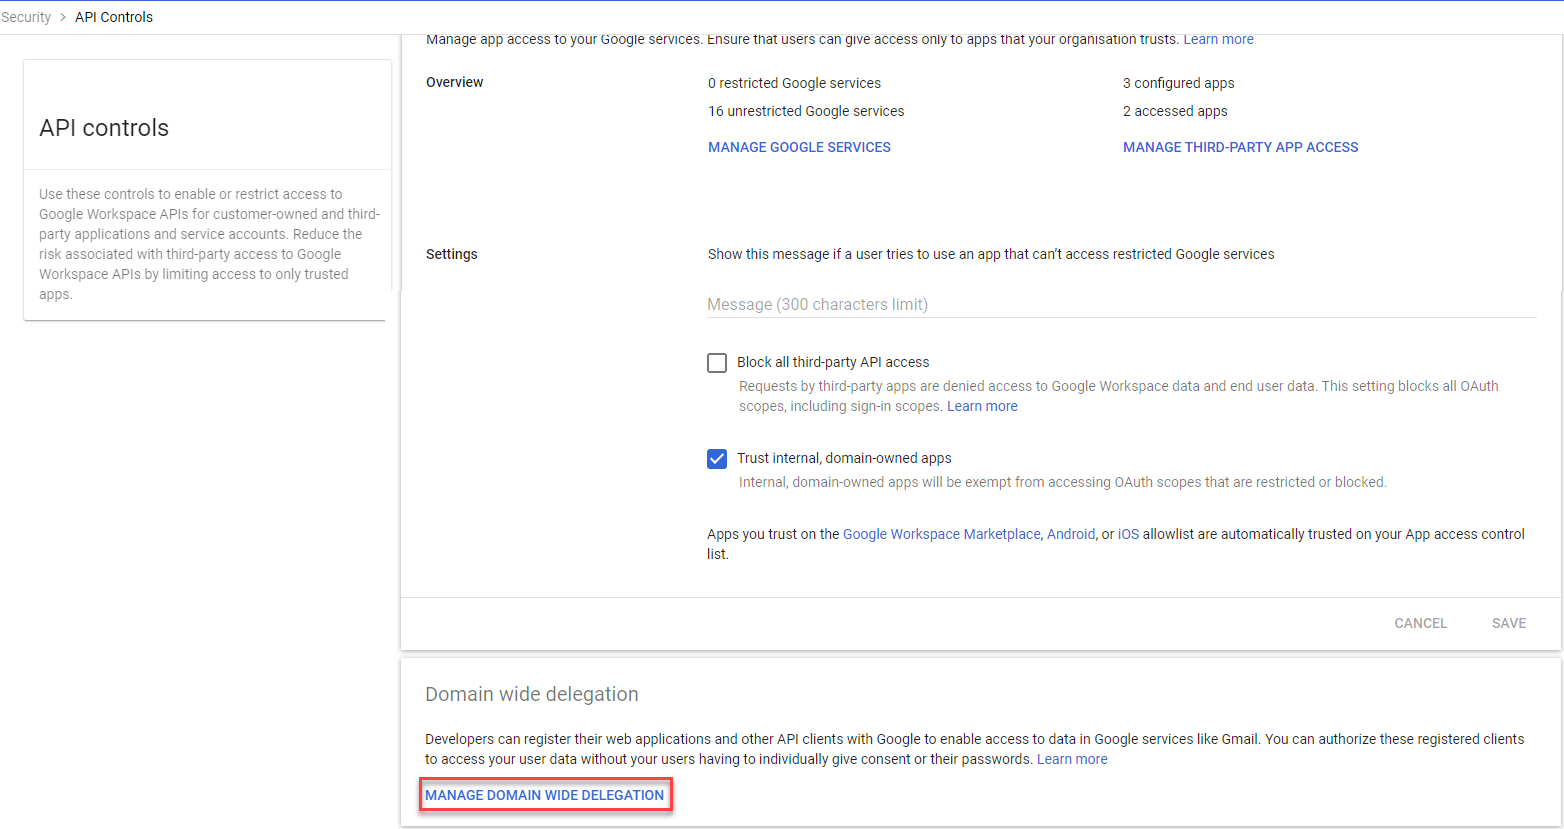Navigate to Security via the breadcrumb
Image resolution: width=1564 pixels, height=829 pixels.
point(26,16)
